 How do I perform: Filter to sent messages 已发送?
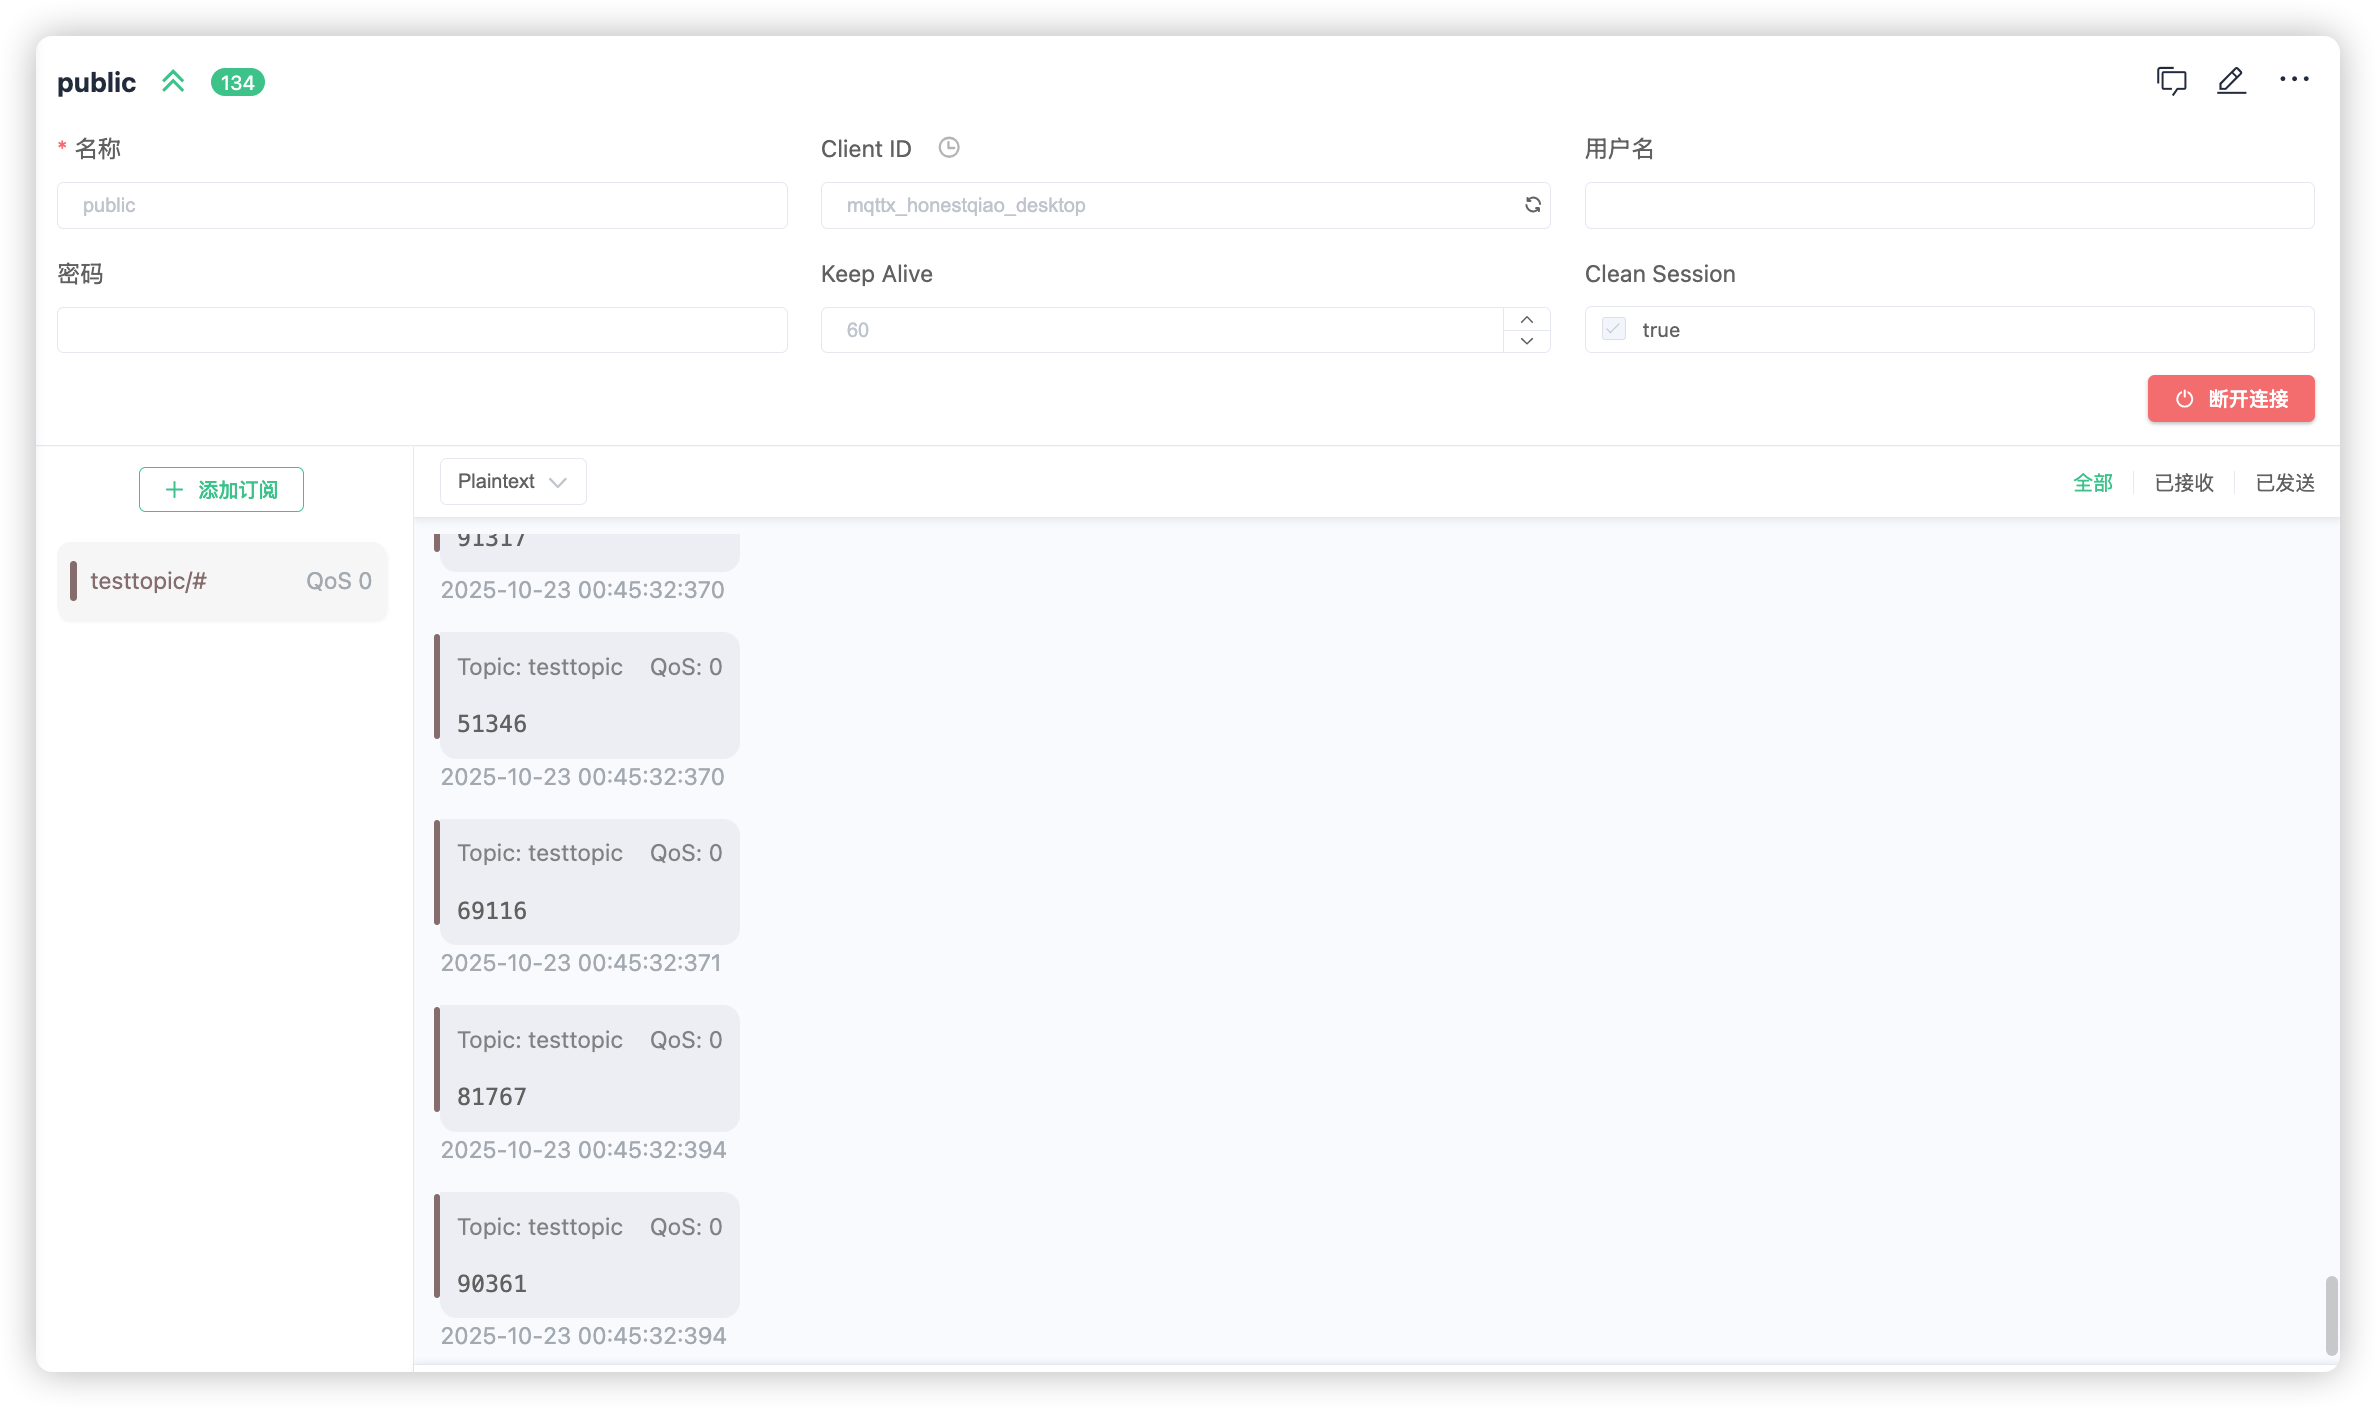pyautogui.click(x=2285, y=483)
